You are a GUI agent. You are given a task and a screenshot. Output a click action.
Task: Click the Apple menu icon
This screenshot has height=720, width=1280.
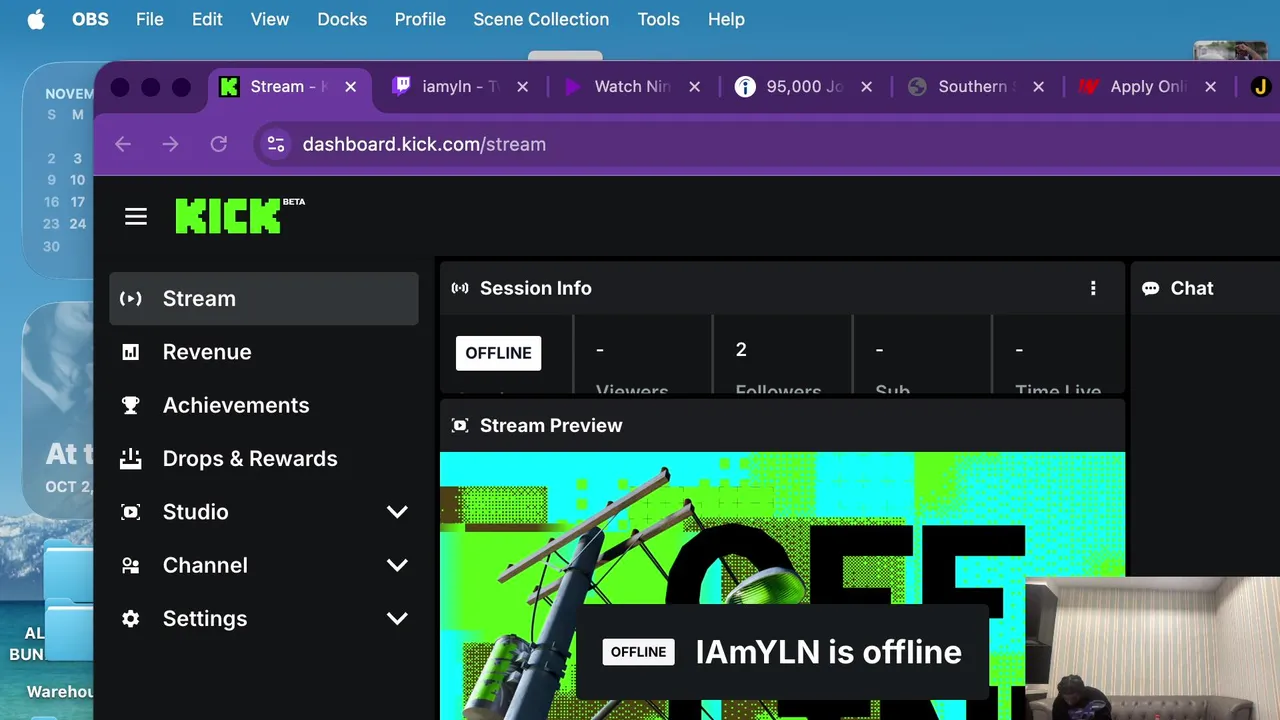click(36, 20)
